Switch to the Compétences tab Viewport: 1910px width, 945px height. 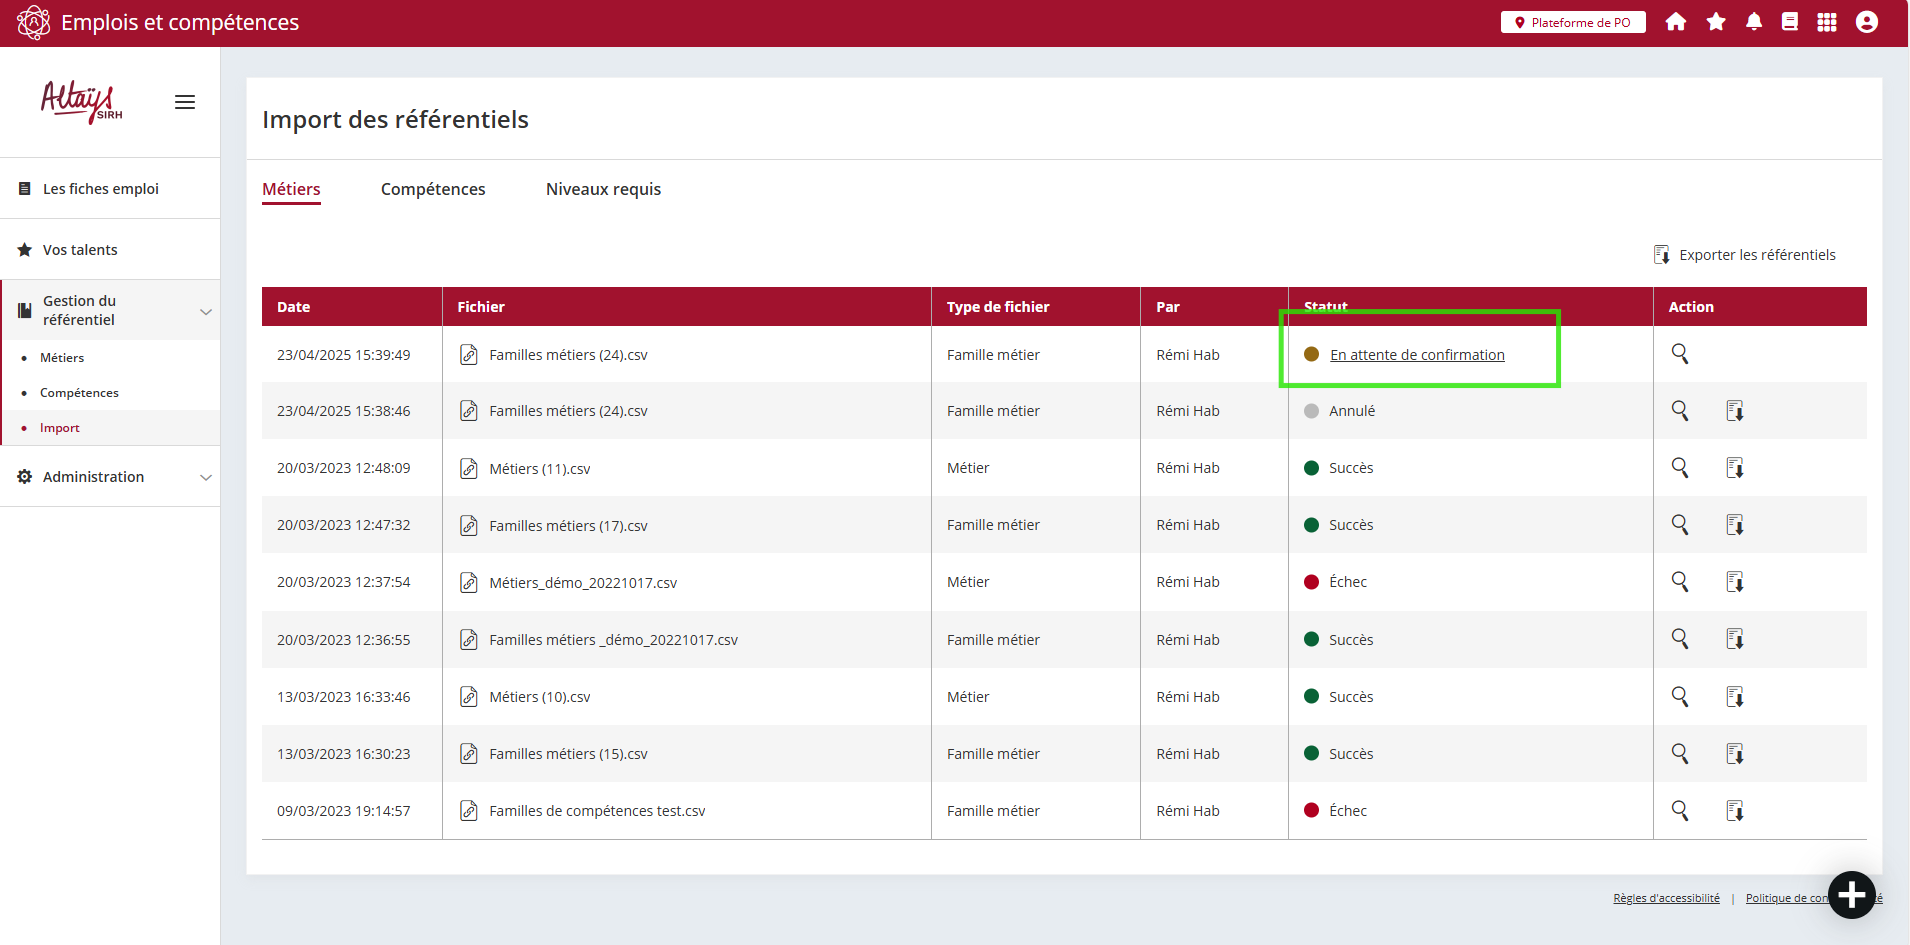(x=433, y=189)
